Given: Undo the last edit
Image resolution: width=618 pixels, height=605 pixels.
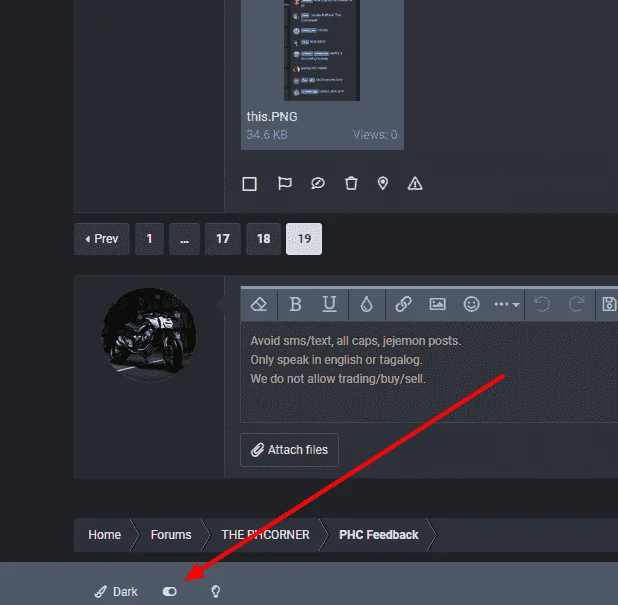Looking at the screenshot, I should (x=542, y=304).
